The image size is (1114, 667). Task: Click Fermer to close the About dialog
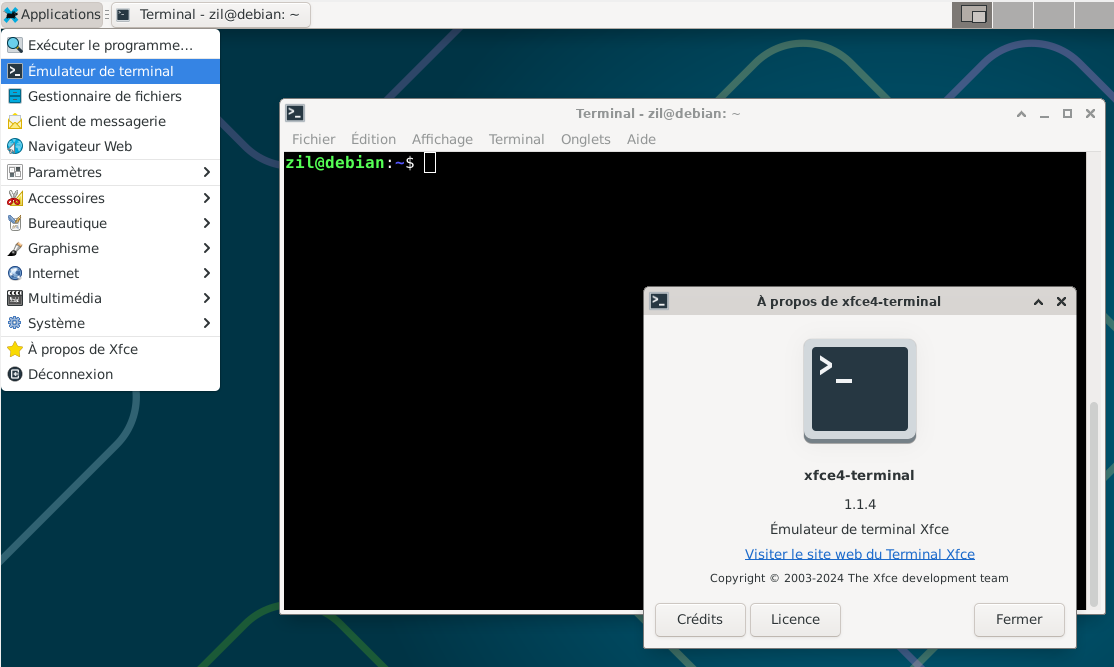tap(1019, 619)
